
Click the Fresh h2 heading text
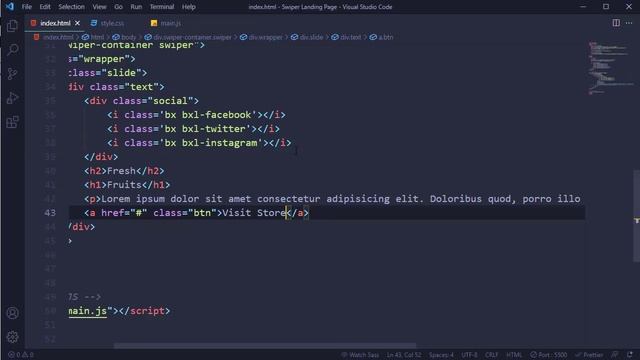[x=121, y=171]
